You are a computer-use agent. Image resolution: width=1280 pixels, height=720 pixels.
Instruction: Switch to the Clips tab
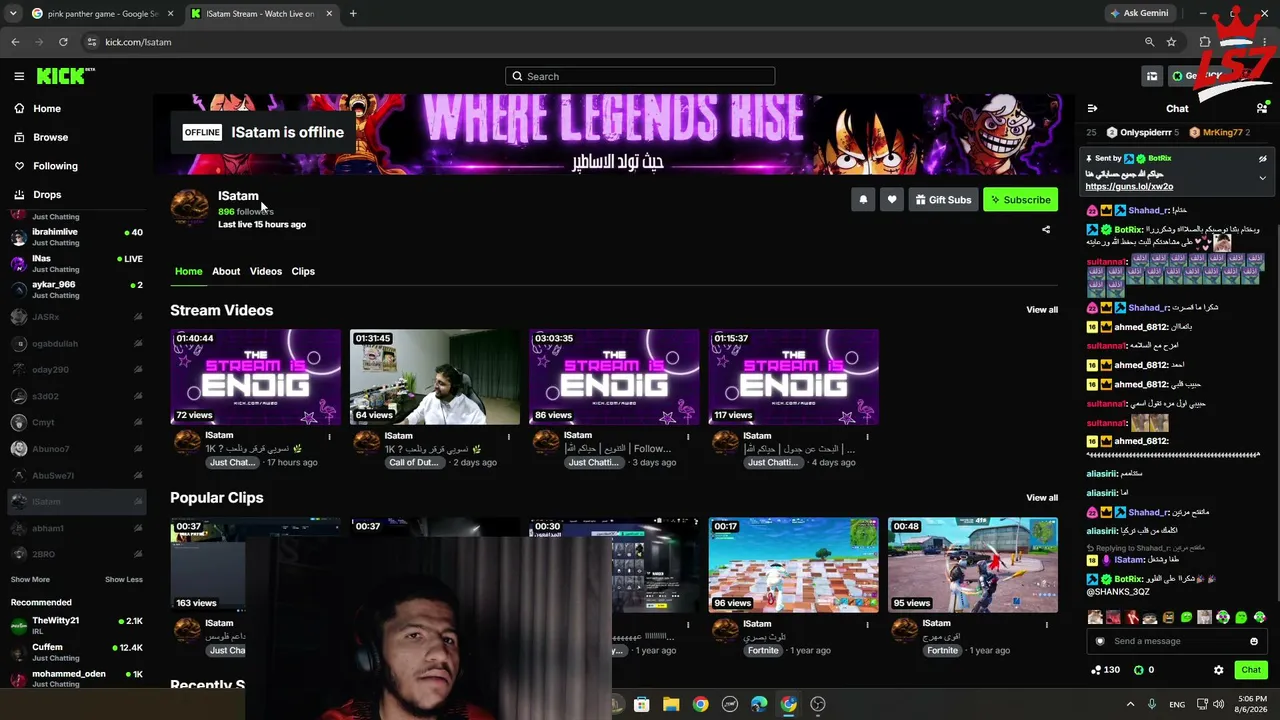click(303, 271)
